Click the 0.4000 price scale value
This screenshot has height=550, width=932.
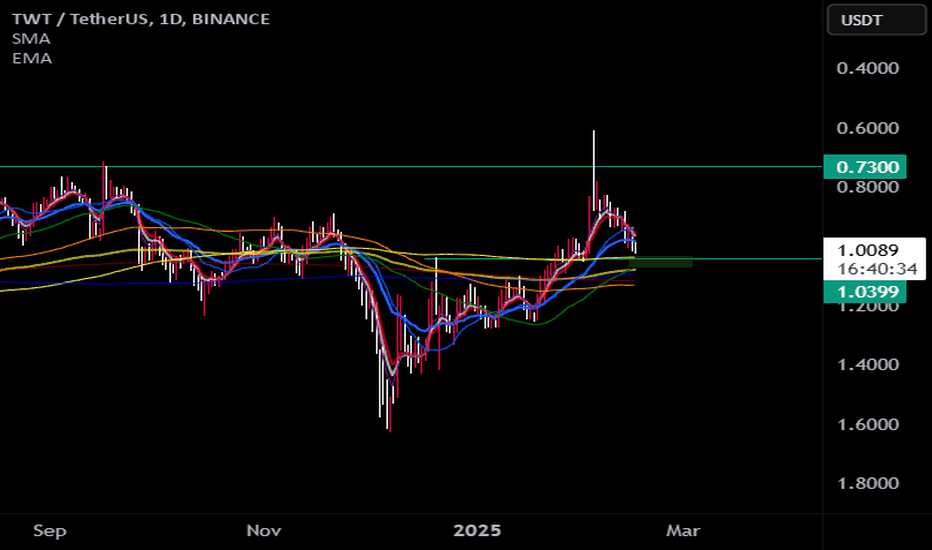click(868, 68)
